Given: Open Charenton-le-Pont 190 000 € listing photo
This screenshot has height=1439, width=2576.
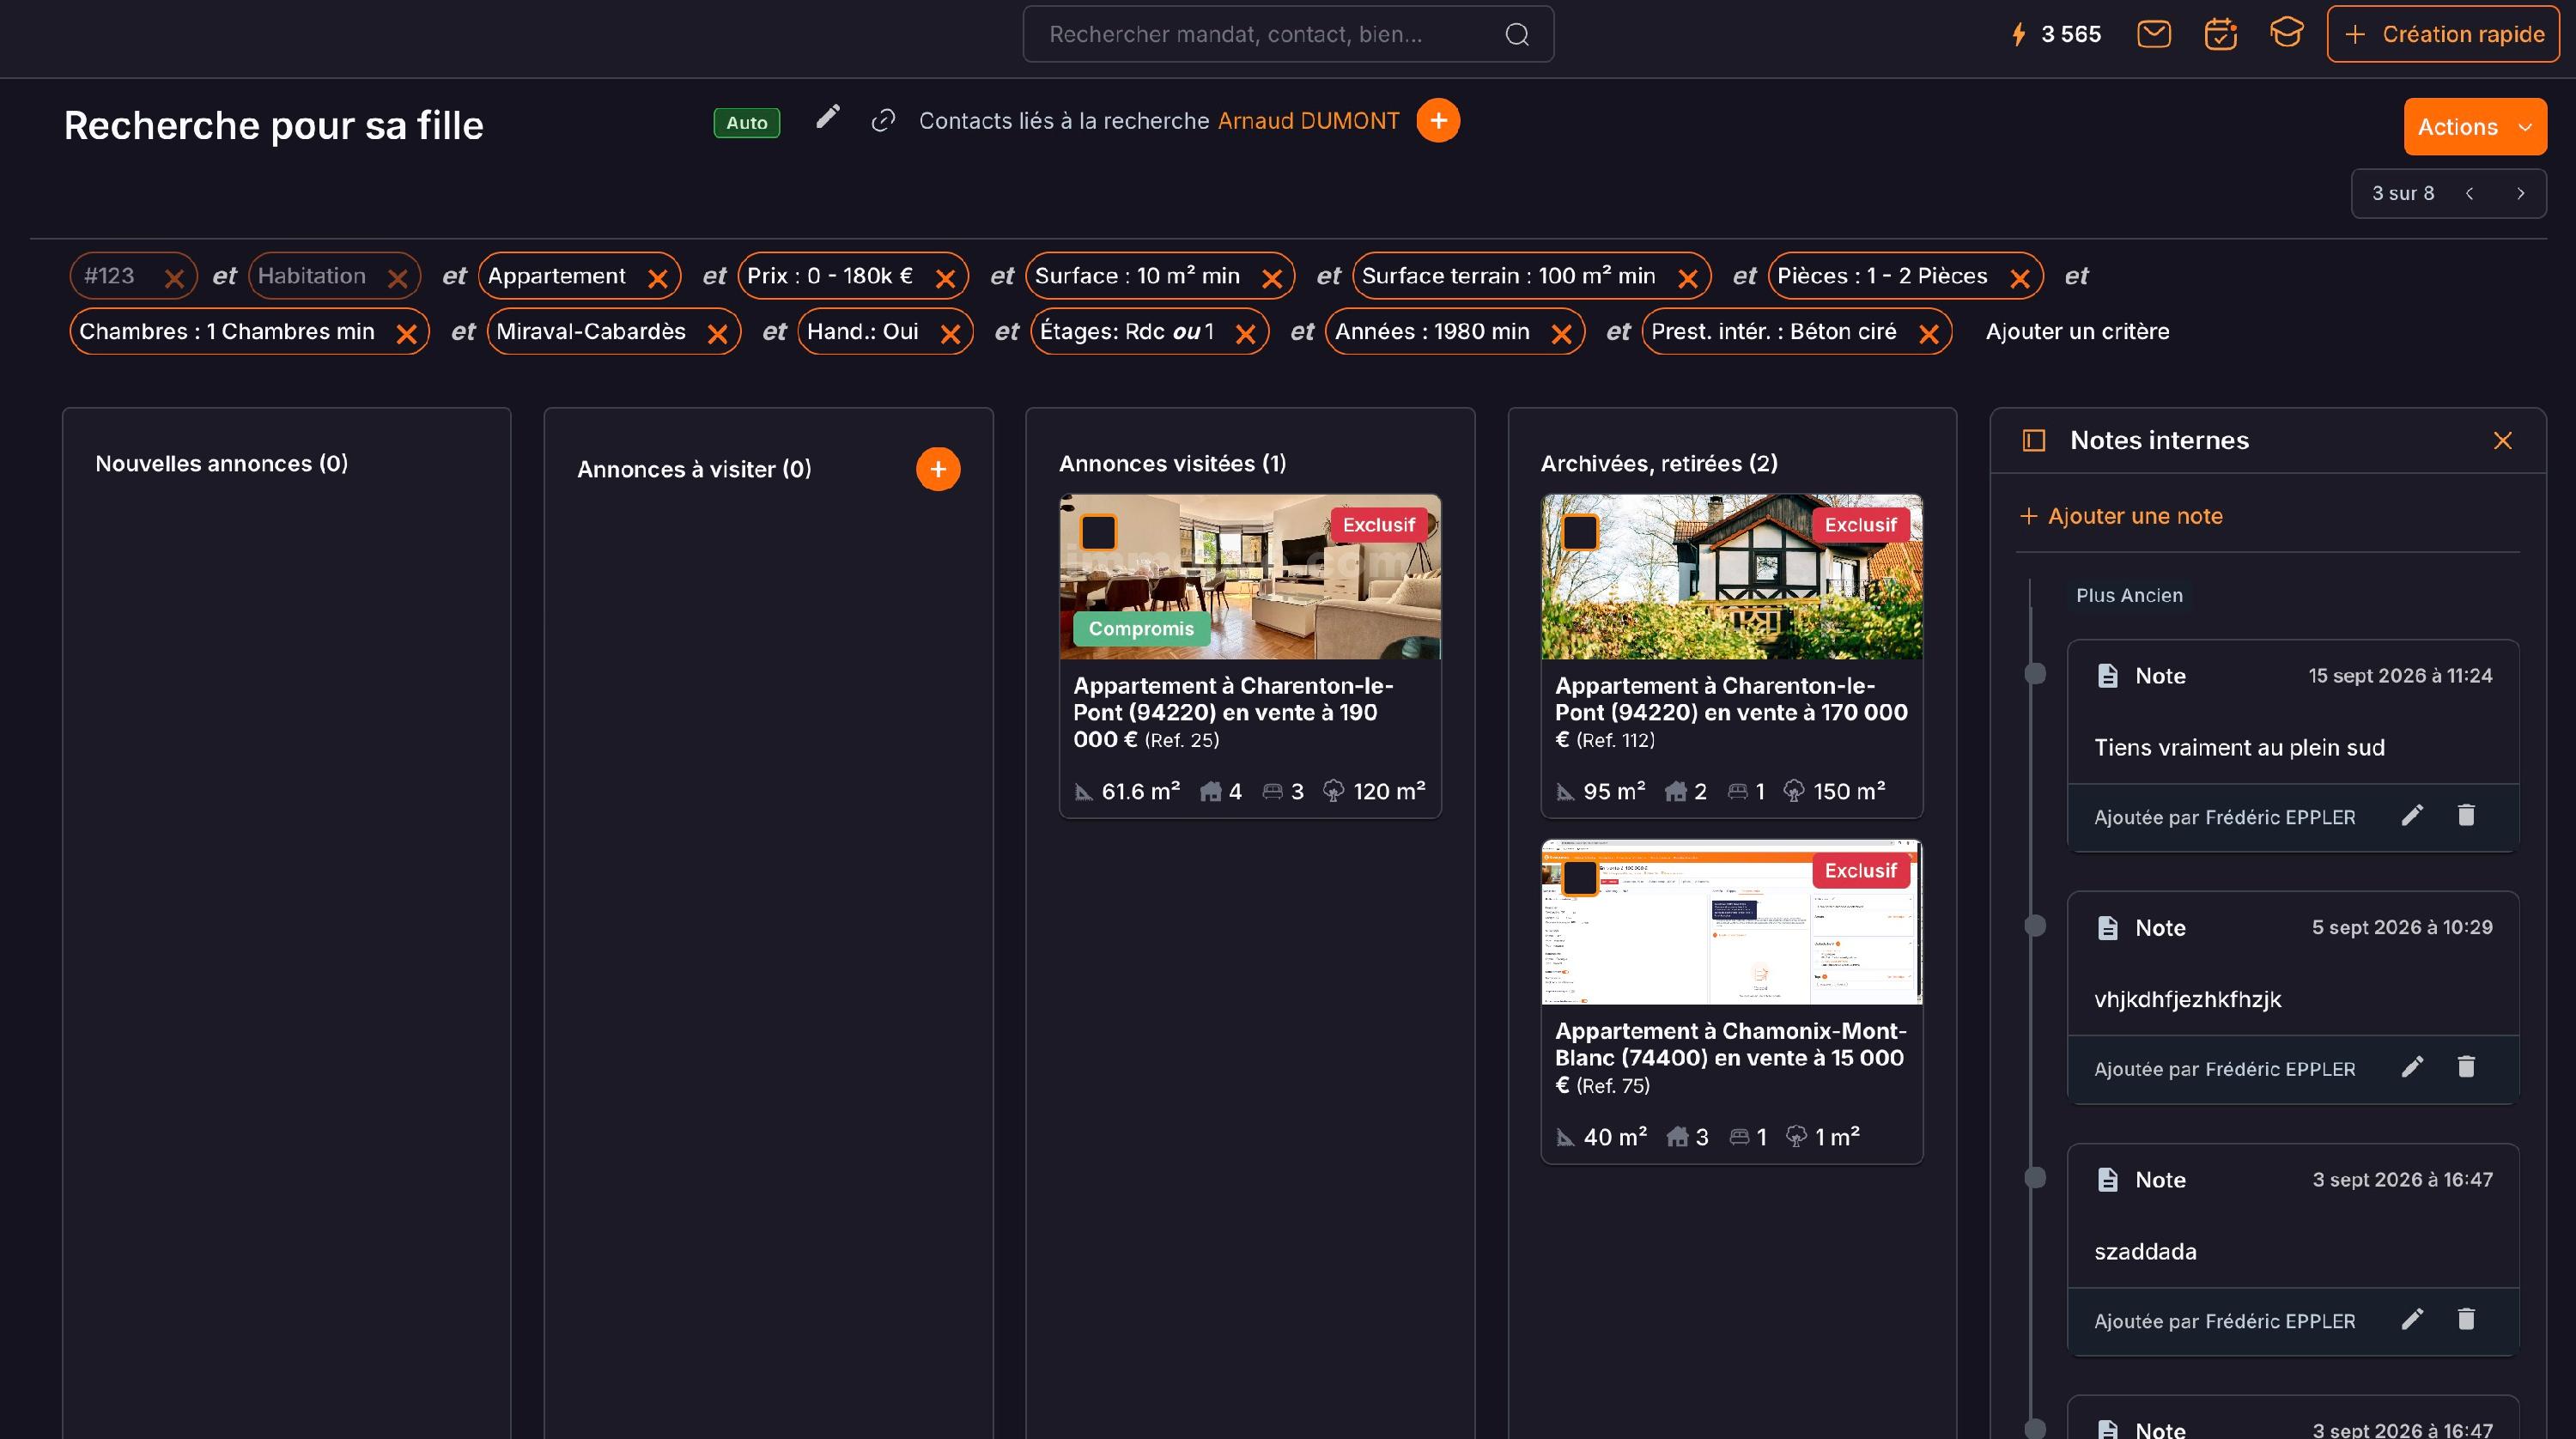Looking at the screenshot, I should (x=1250, y=577).
